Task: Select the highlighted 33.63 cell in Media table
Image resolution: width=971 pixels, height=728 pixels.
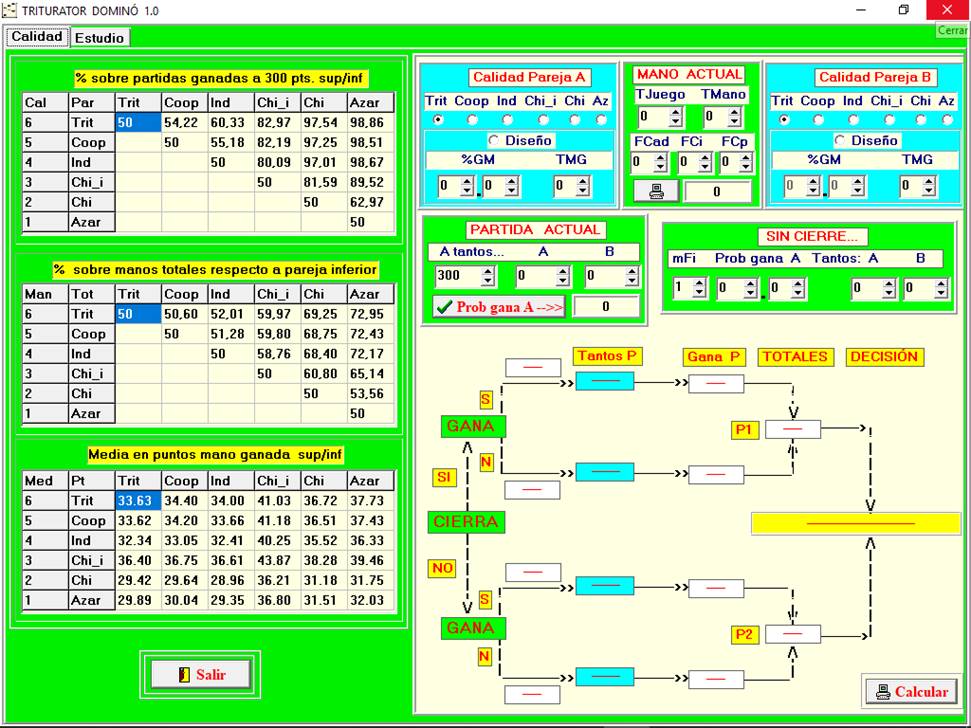Action: 137,501
